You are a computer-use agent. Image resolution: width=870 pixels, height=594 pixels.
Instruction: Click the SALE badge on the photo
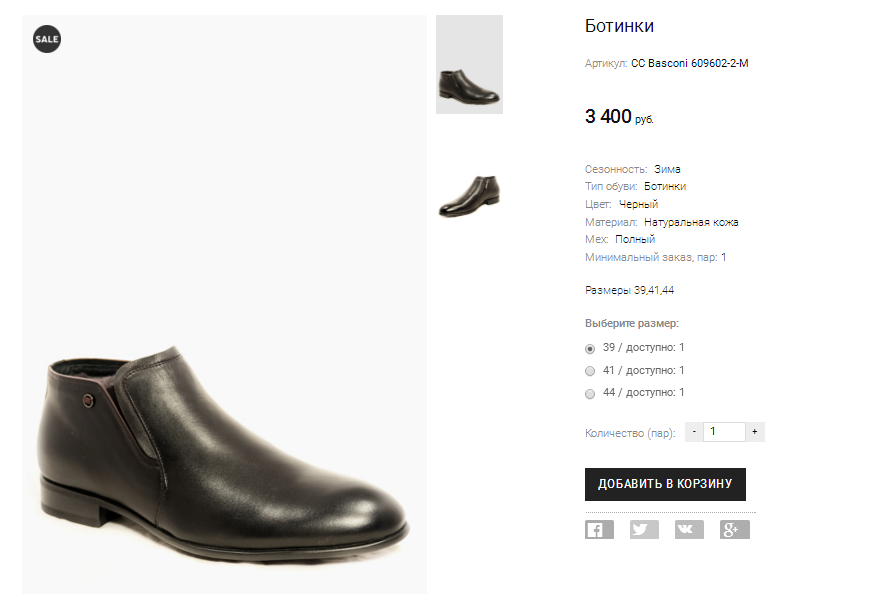coord(47,39)
